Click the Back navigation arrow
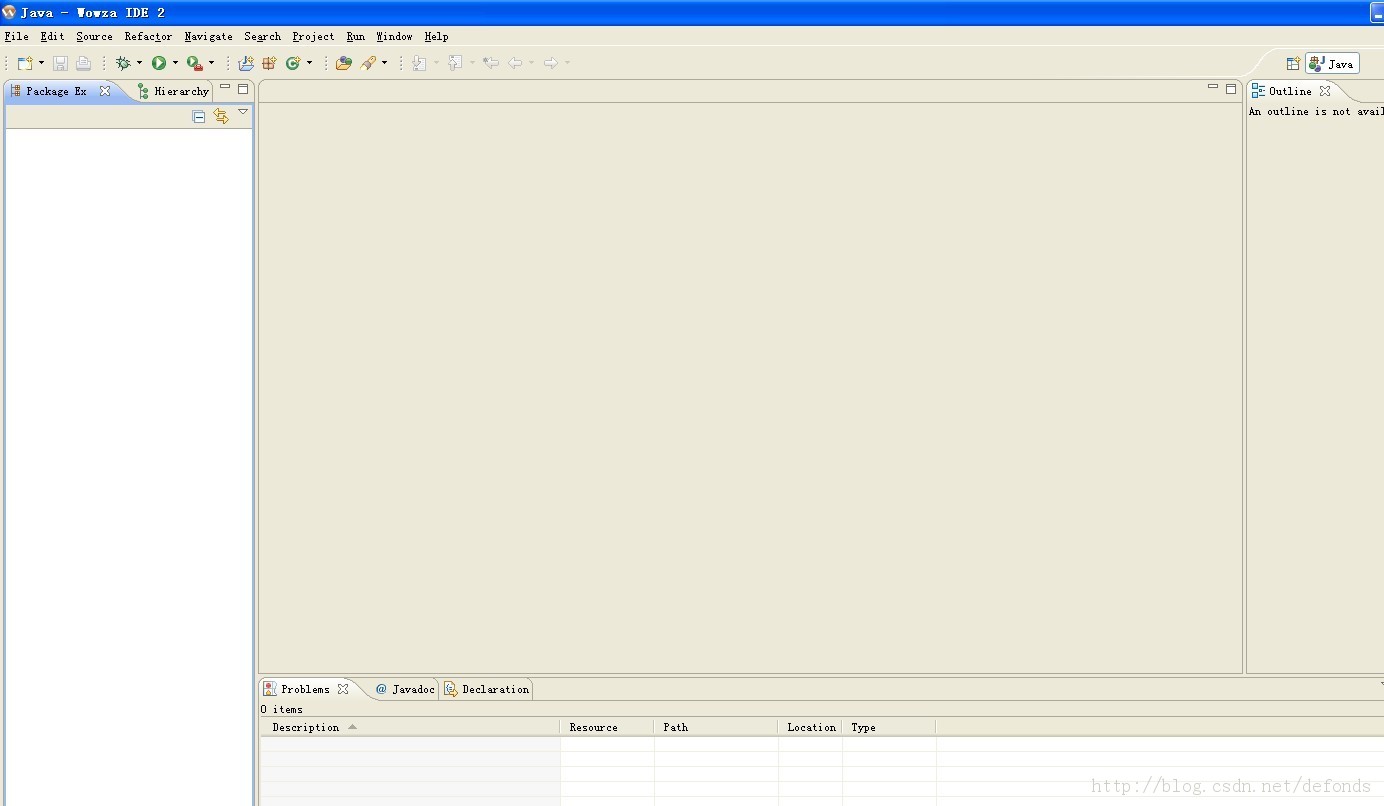1384x806 pixels. click(x=515, y=63)
